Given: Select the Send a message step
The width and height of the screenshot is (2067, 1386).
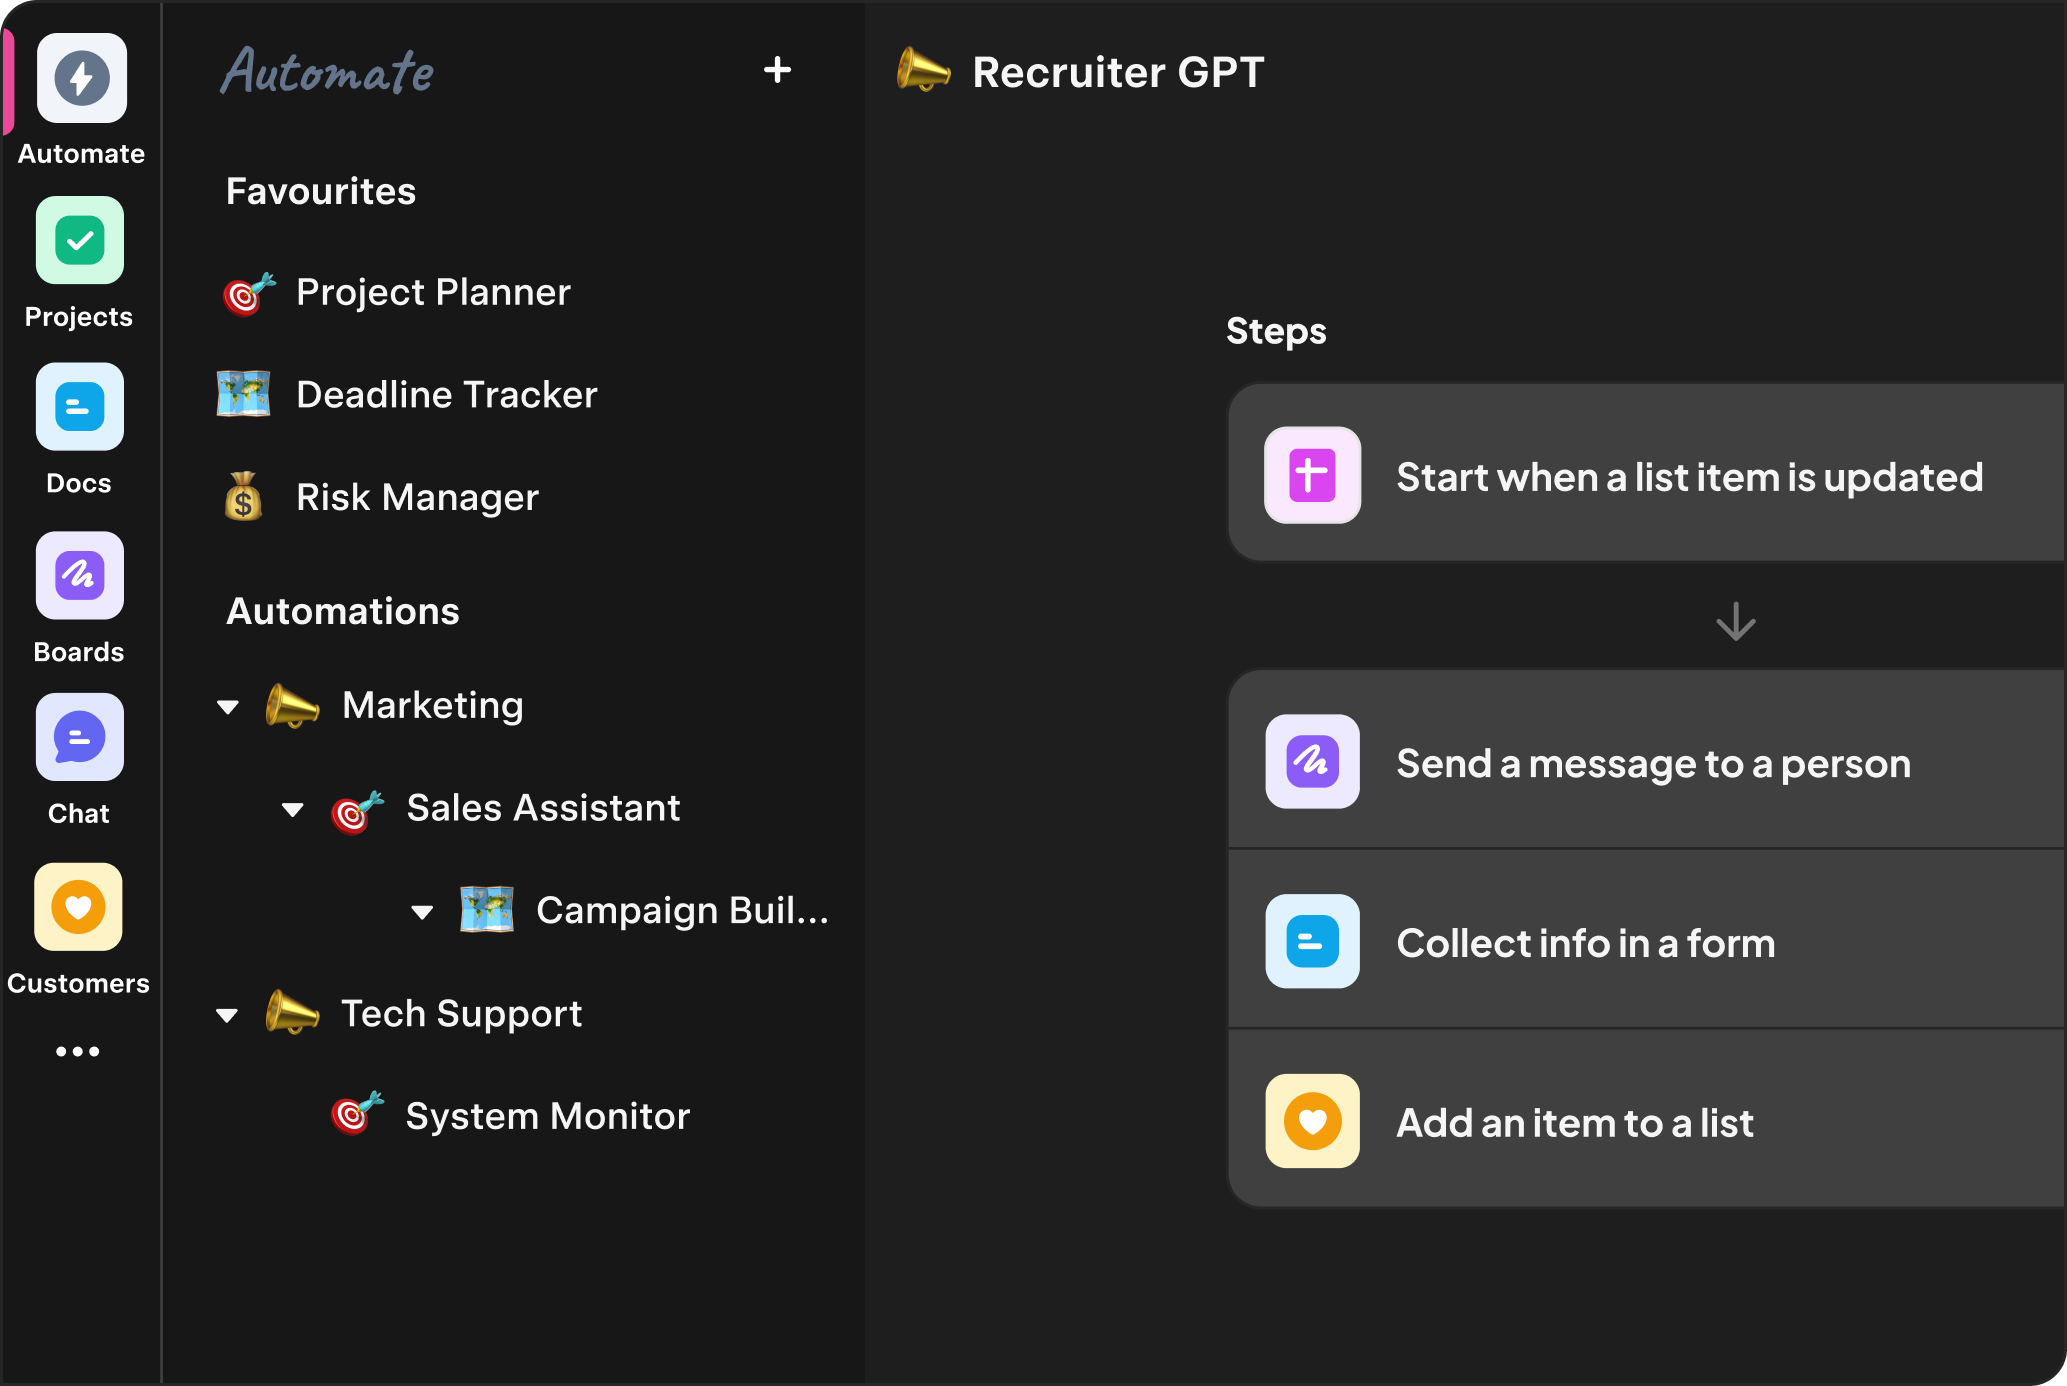Looking at the screenshot, I should point(1652,763).
